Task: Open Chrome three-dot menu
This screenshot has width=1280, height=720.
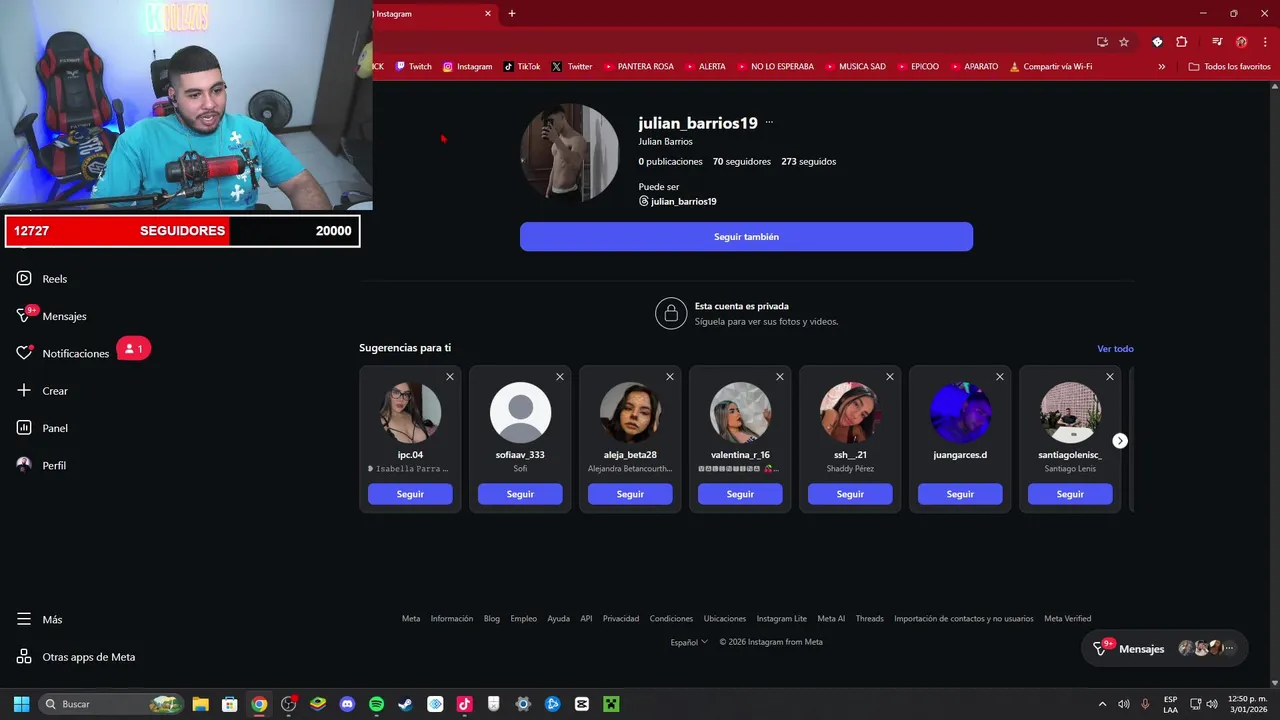Action: [1263, 42]
